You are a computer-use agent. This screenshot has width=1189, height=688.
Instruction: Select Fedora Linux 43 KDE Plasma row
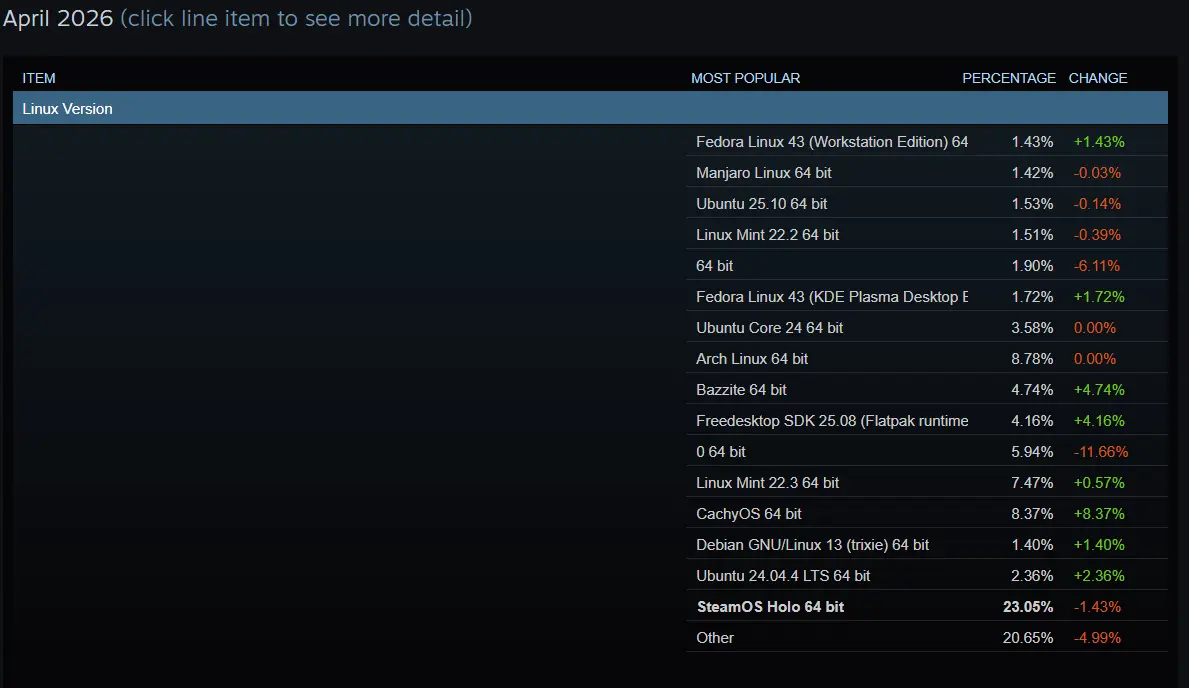point(927,297)
